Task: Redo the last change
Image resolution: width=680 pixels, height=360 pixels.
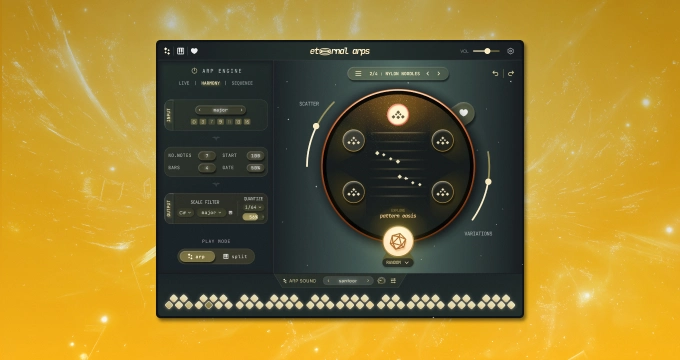Action: (510, 74)
